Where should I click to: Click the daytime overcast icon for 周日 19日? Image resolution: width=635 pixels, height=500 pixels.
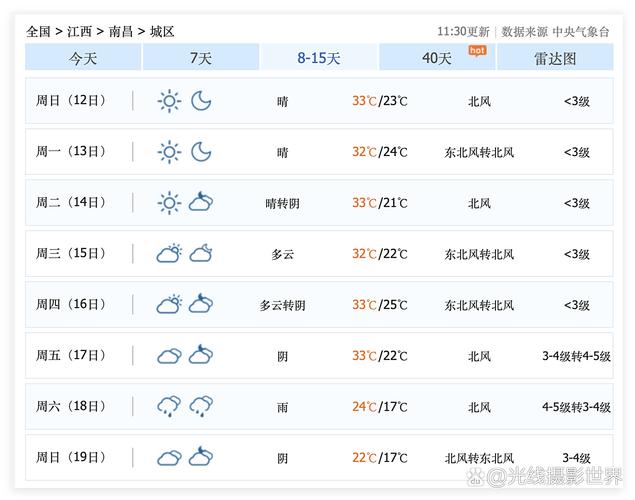169,458
